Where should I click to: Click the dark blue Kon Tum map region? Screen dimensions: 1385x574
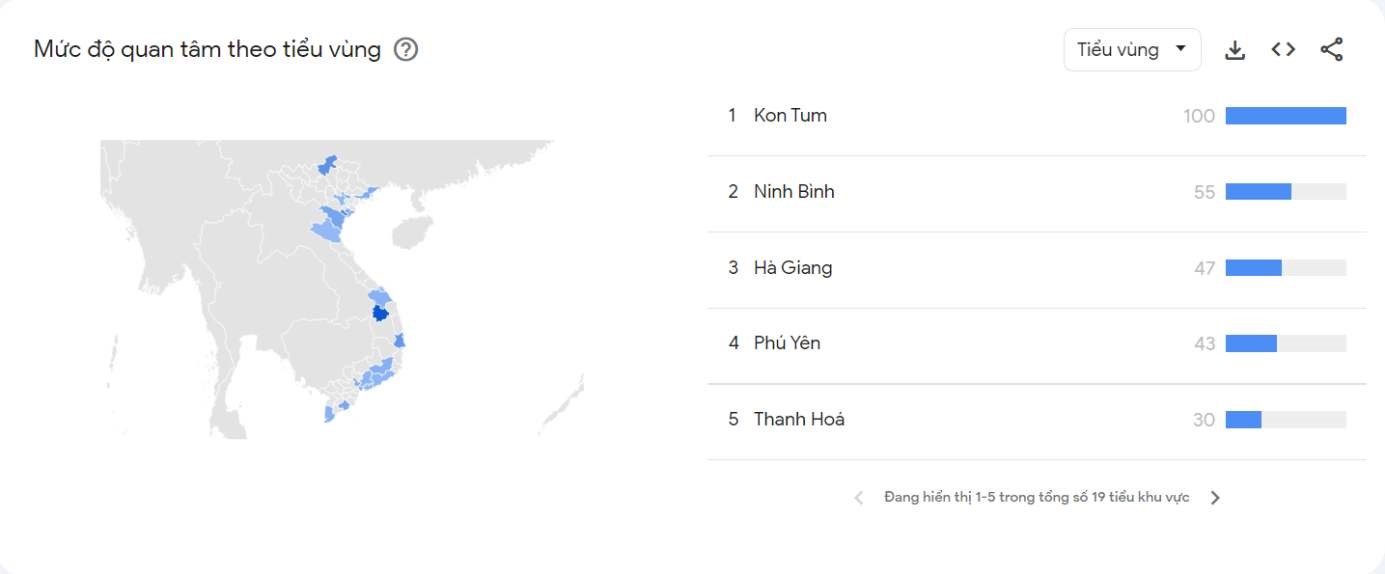coord(380,315)
